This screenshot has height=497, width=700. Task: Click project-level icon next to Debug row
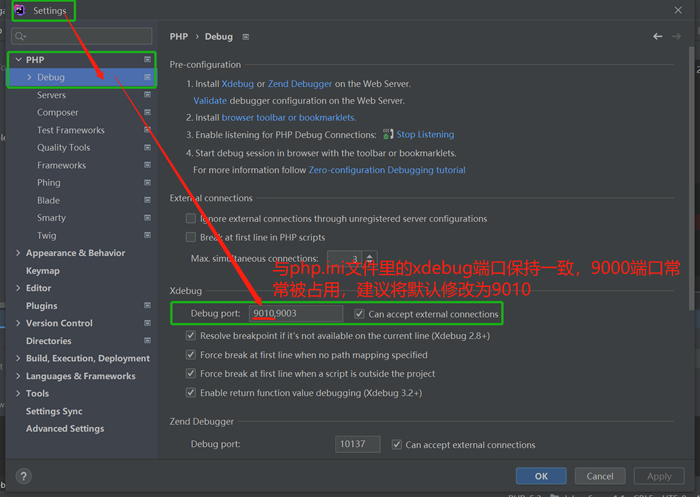point(147,77)
